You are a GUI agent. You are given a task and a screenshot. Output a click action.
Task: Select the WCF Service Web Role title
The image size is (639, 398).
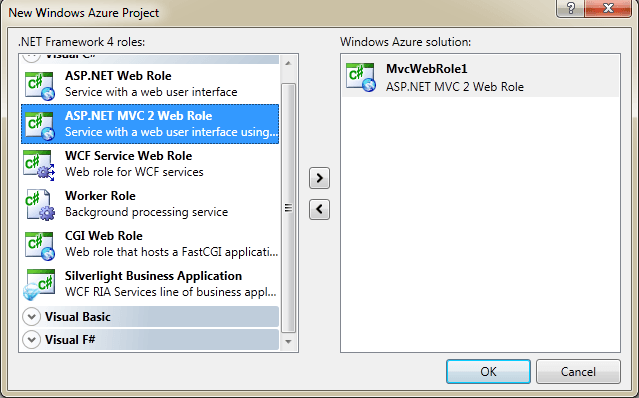tap(128, 156)
